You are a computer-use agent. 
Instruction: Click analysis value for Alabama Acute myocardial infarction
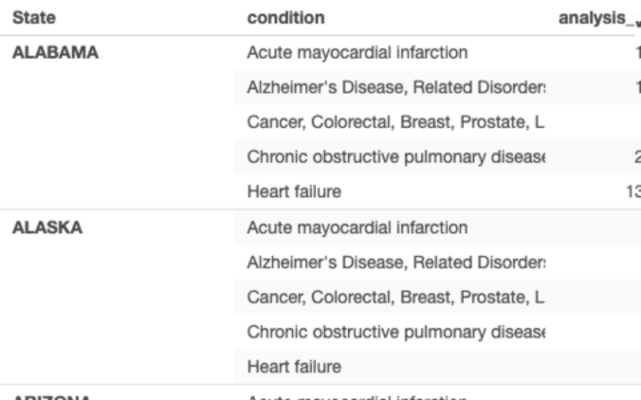636,53
